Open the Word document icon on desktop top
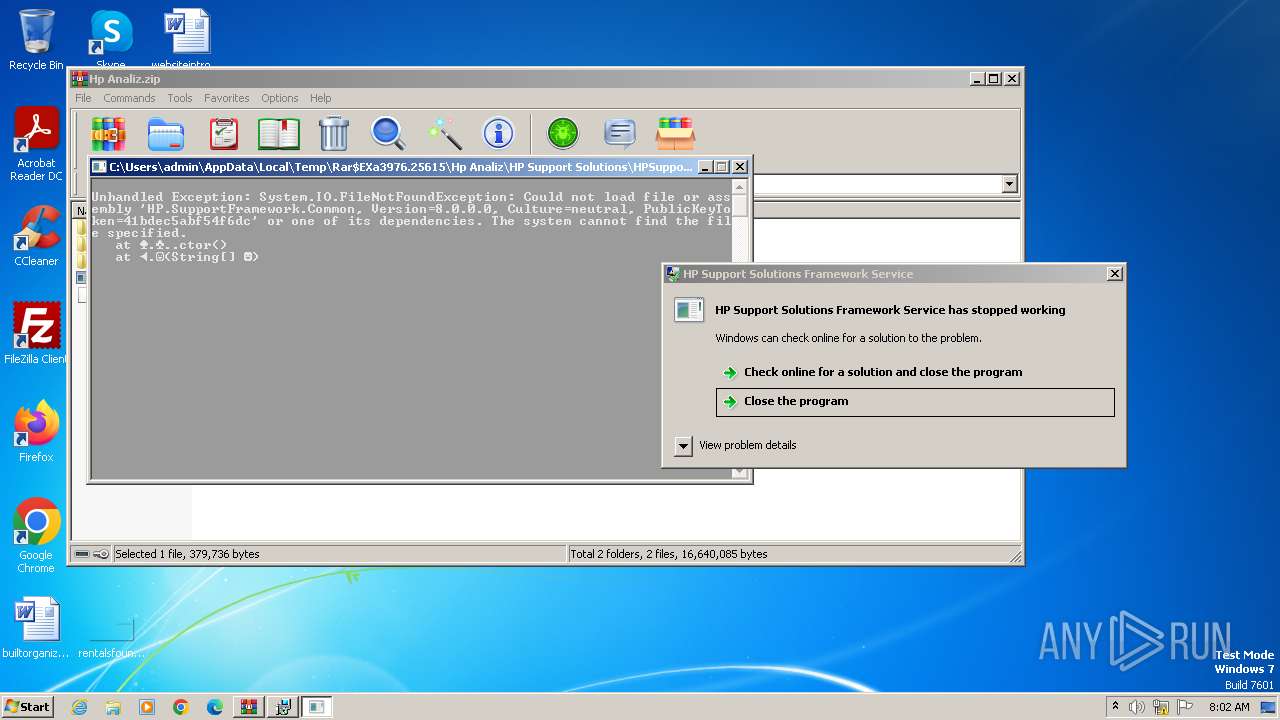The width and height of the screenshot is (1280, 720). click(187, 38)
